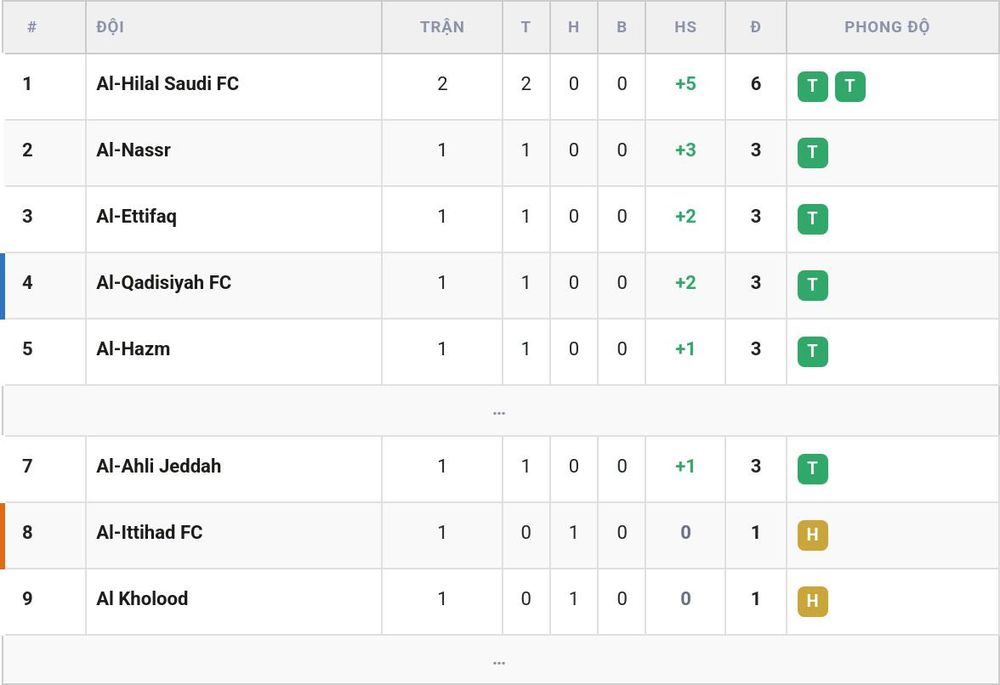
Task: Click the ĐỘI column header
Action: (x=110, y=27)
